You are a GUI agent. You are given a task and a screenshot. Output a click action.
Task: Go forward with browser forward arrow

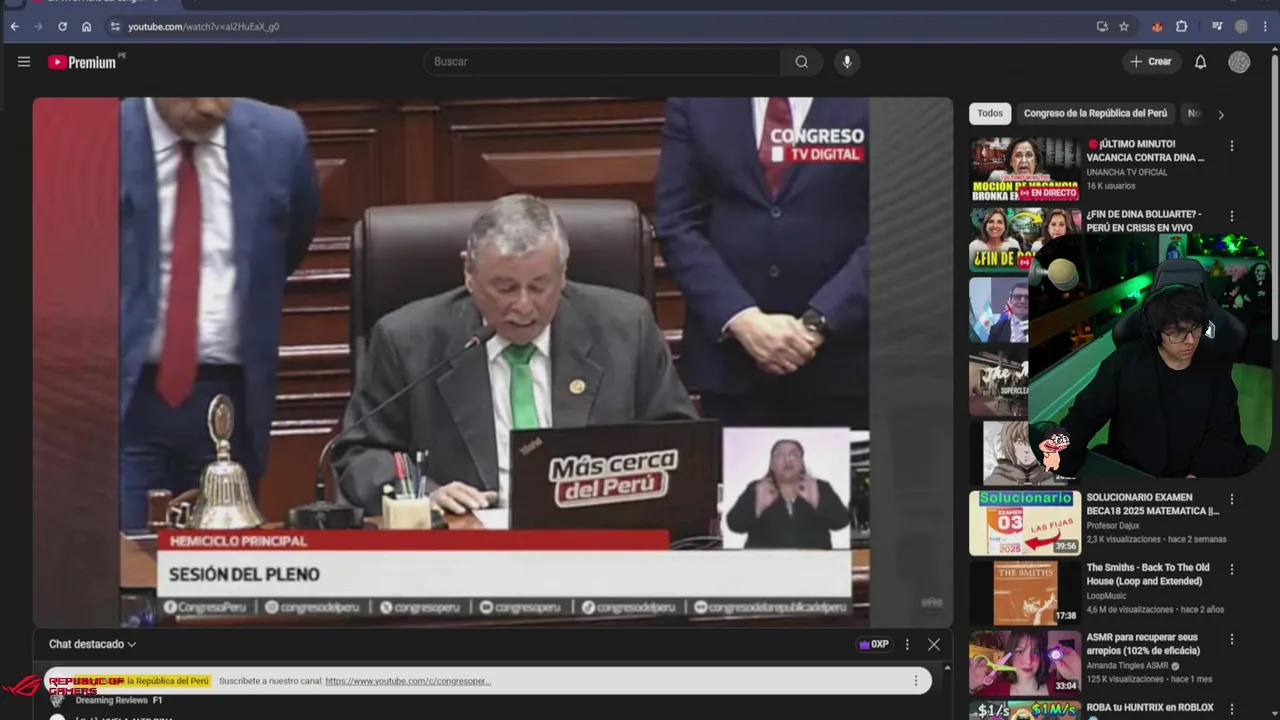coord(38,27)
